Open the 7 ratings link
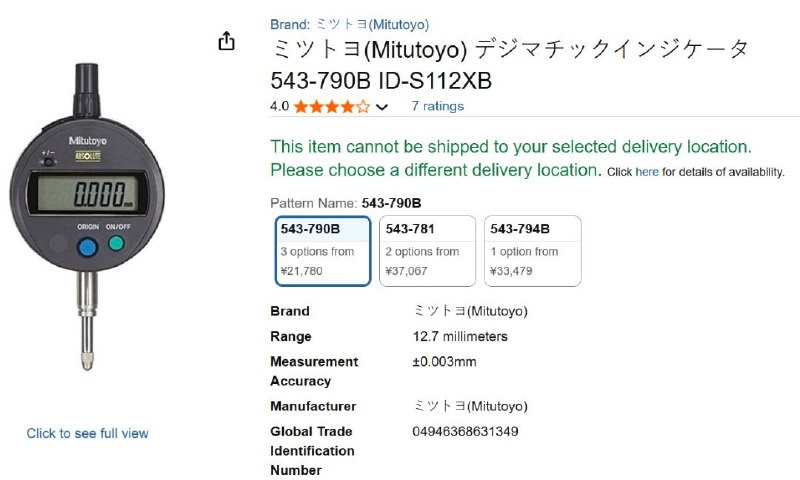Image resolution: width=800 pixels, height=480 pixels. tap(437, 106)
